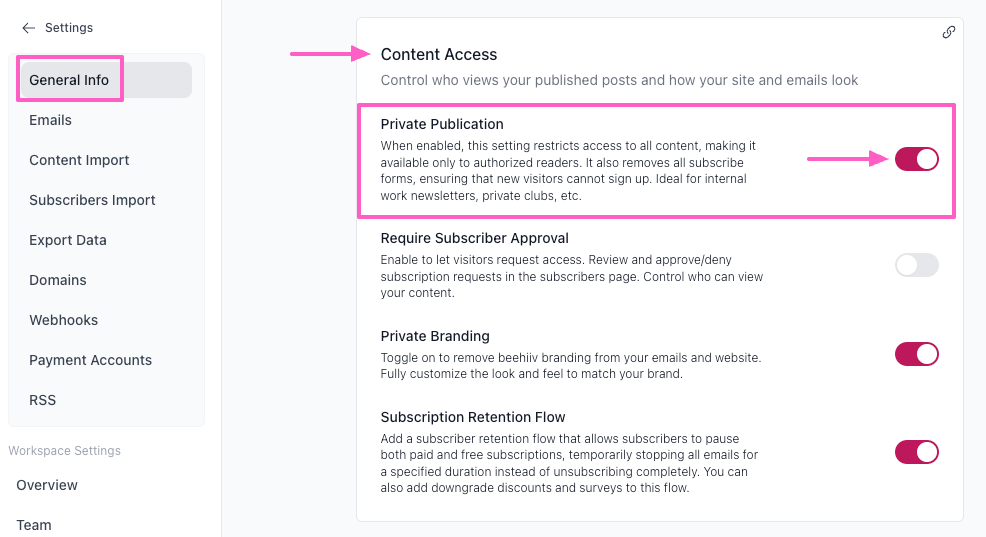Open the workspace Overview page
The image size is (986, 537).
tap(47, 485)
